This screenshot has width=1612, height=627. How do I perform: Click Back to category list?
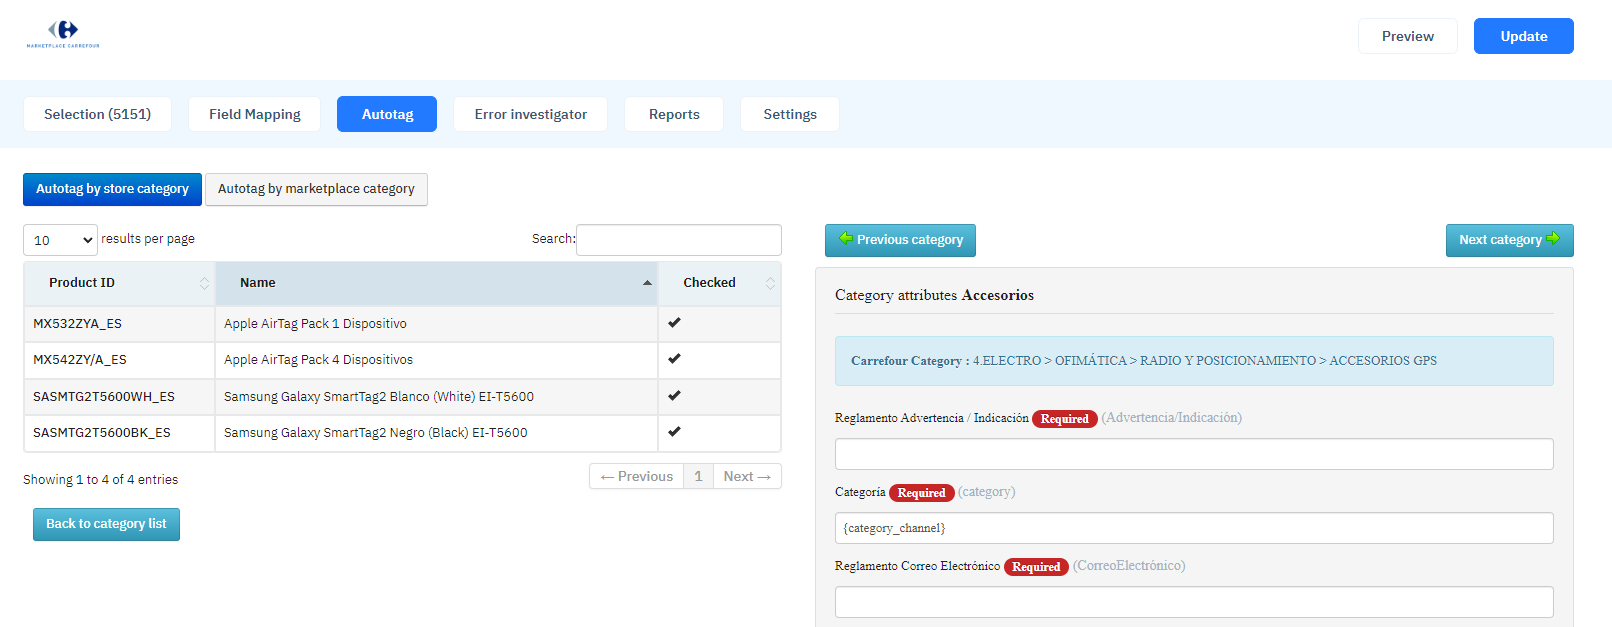(106, 524)
